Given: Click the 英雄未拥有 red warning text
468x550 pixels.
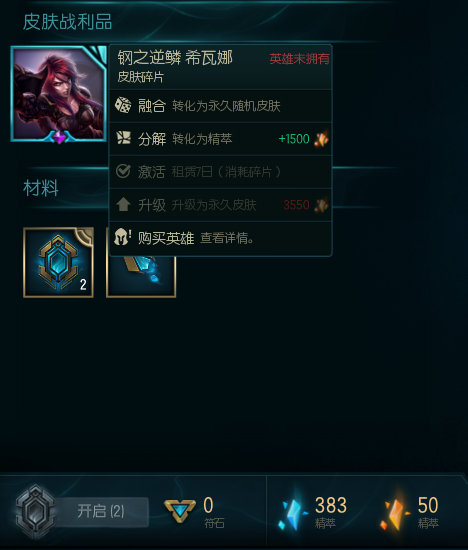Looking at the screenshot, I should coord(299,59).
